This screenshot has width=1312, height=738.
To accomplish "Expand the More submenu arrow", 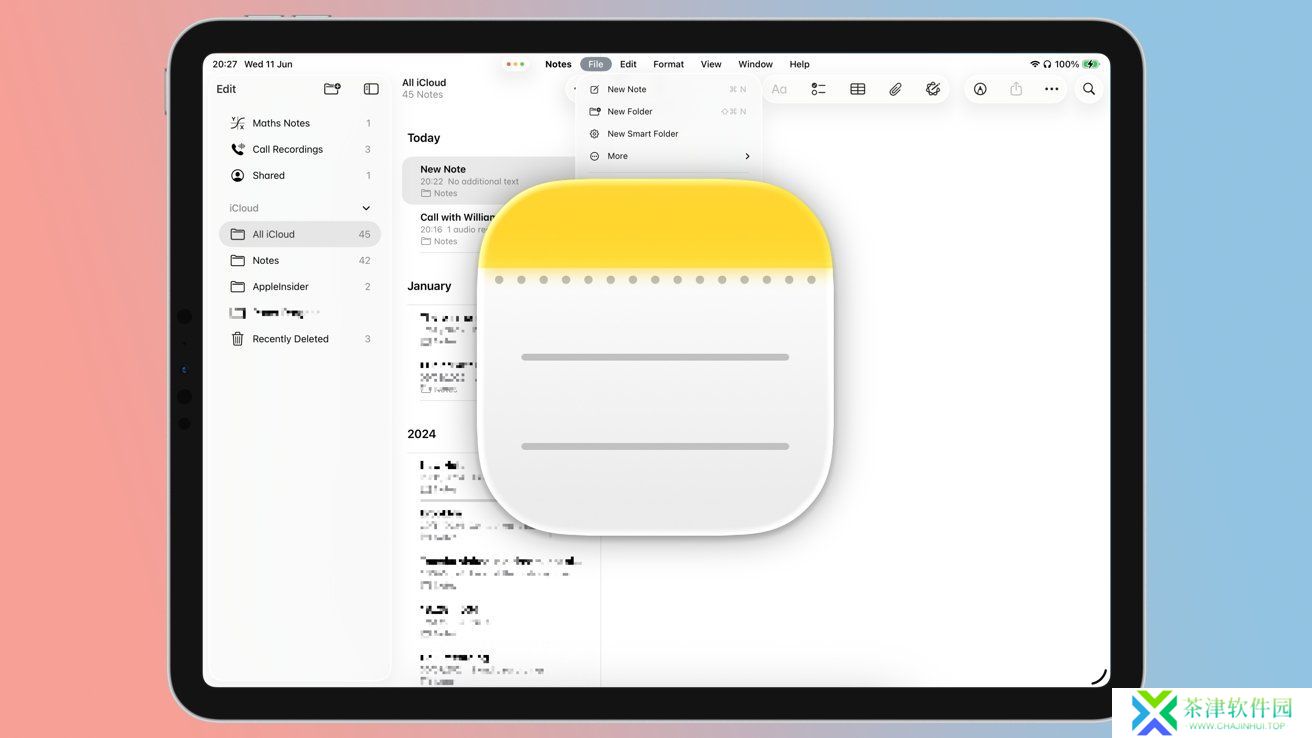I will tap(747, 156).
